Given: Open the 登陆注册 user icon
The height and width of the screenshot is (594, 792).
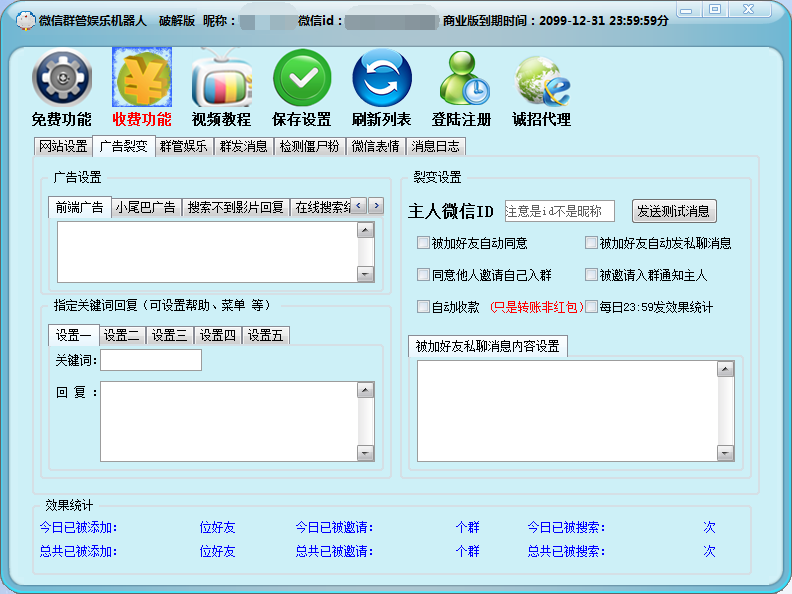Looking at the screenshot, I should click(464, 78).
